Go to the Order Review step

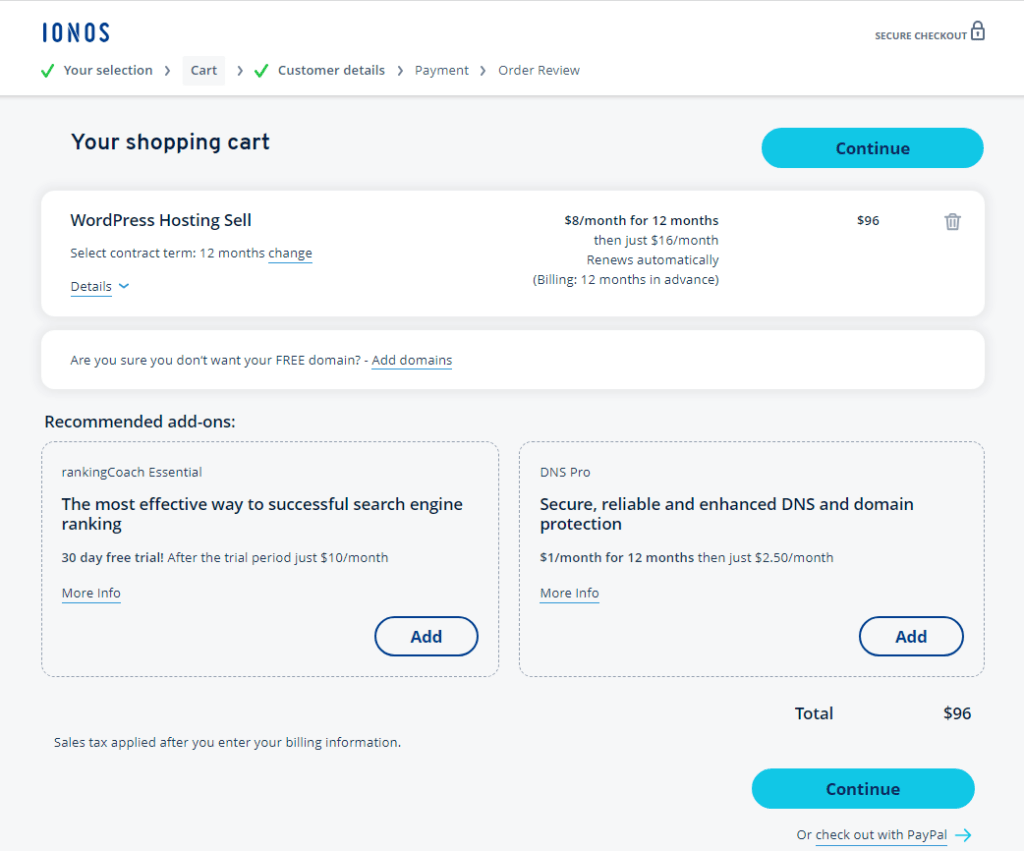pos(538,70)
